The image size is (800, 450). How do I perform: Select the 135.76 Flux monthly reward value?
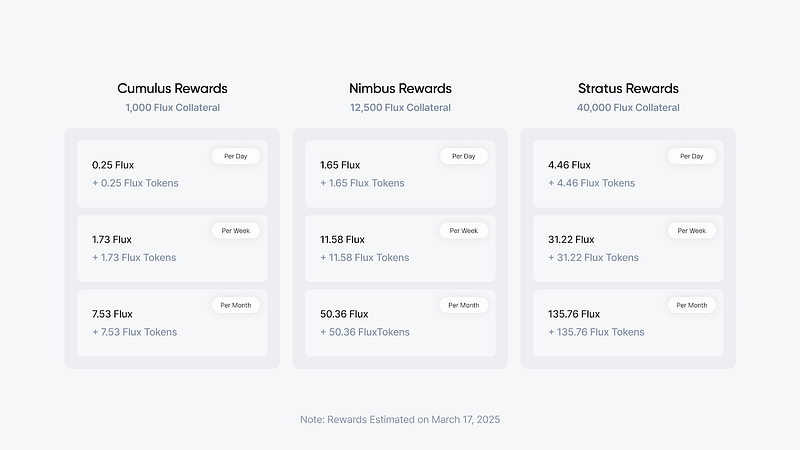coord(574,314)
